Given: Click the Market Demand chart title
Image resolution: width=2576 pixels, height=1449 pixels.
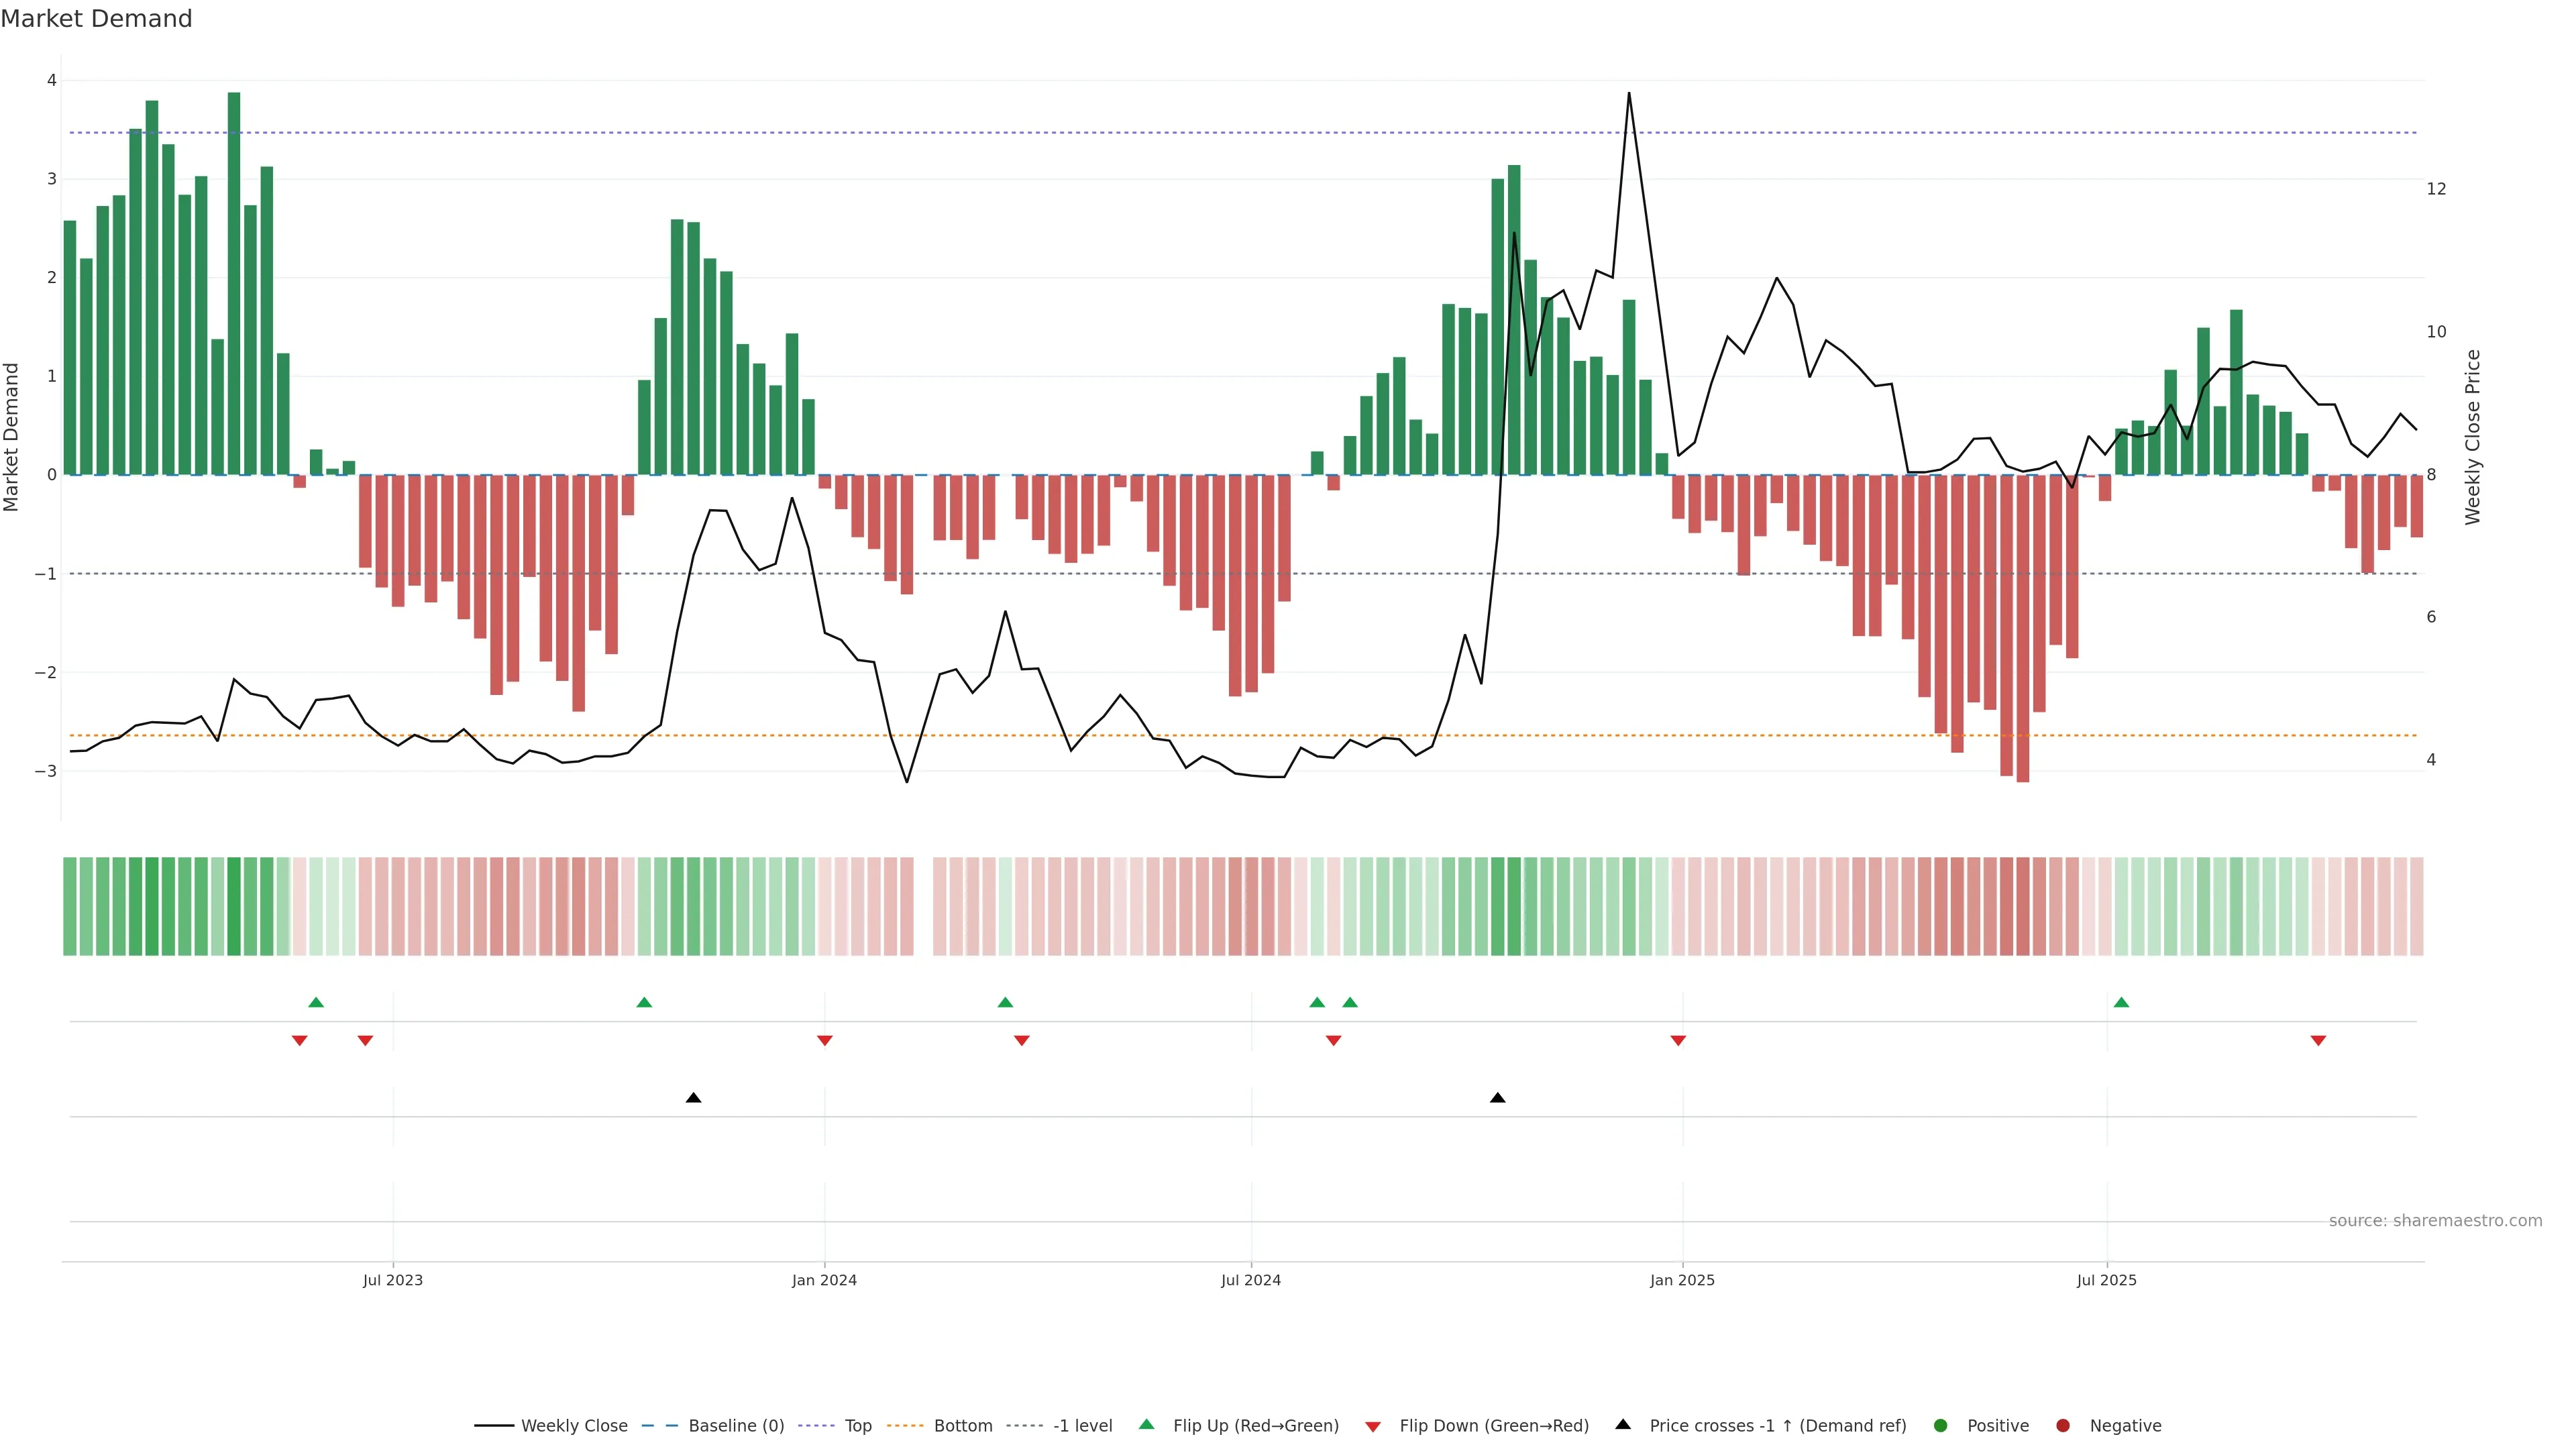Looking at the screenshot, I should (96, 19).
